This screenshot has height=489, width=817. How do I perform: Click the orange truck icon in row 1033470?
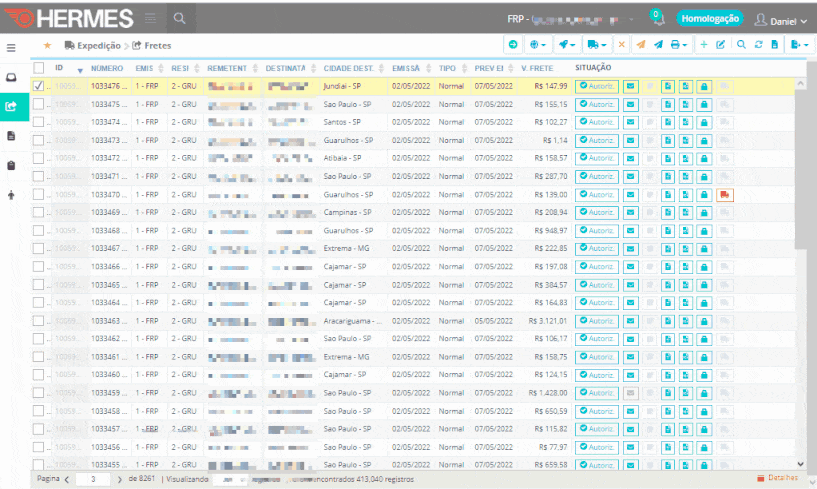click(724, 194)
